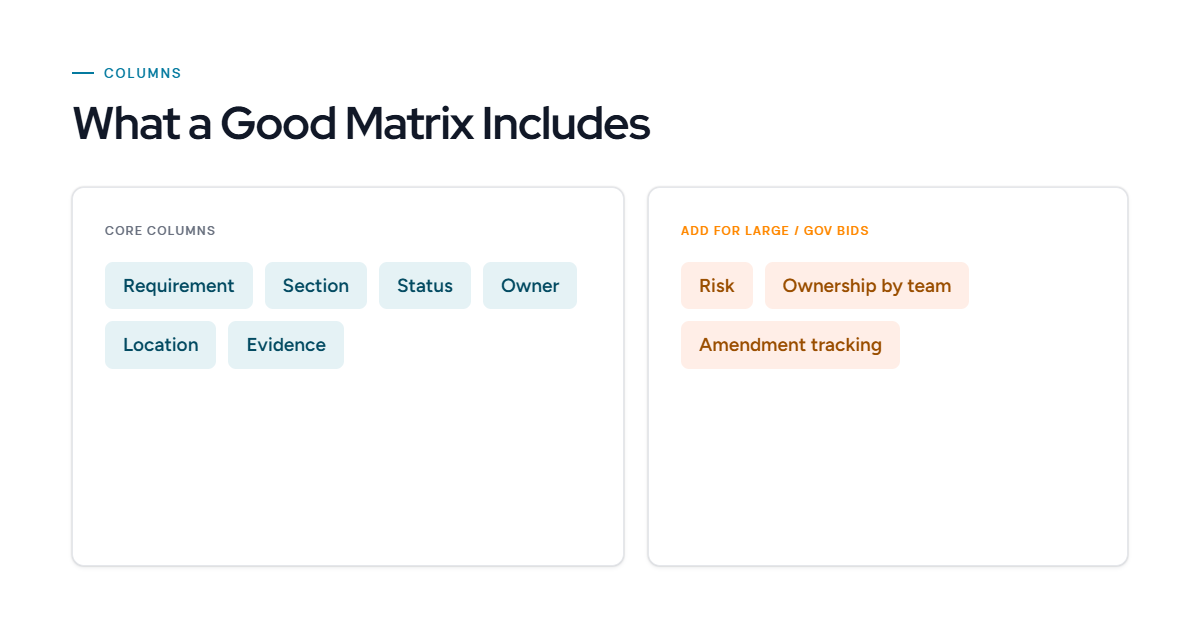Viewport: 1200px width, 630px height.
Task: Select the Amendment tracking chip
Action: 790,345
